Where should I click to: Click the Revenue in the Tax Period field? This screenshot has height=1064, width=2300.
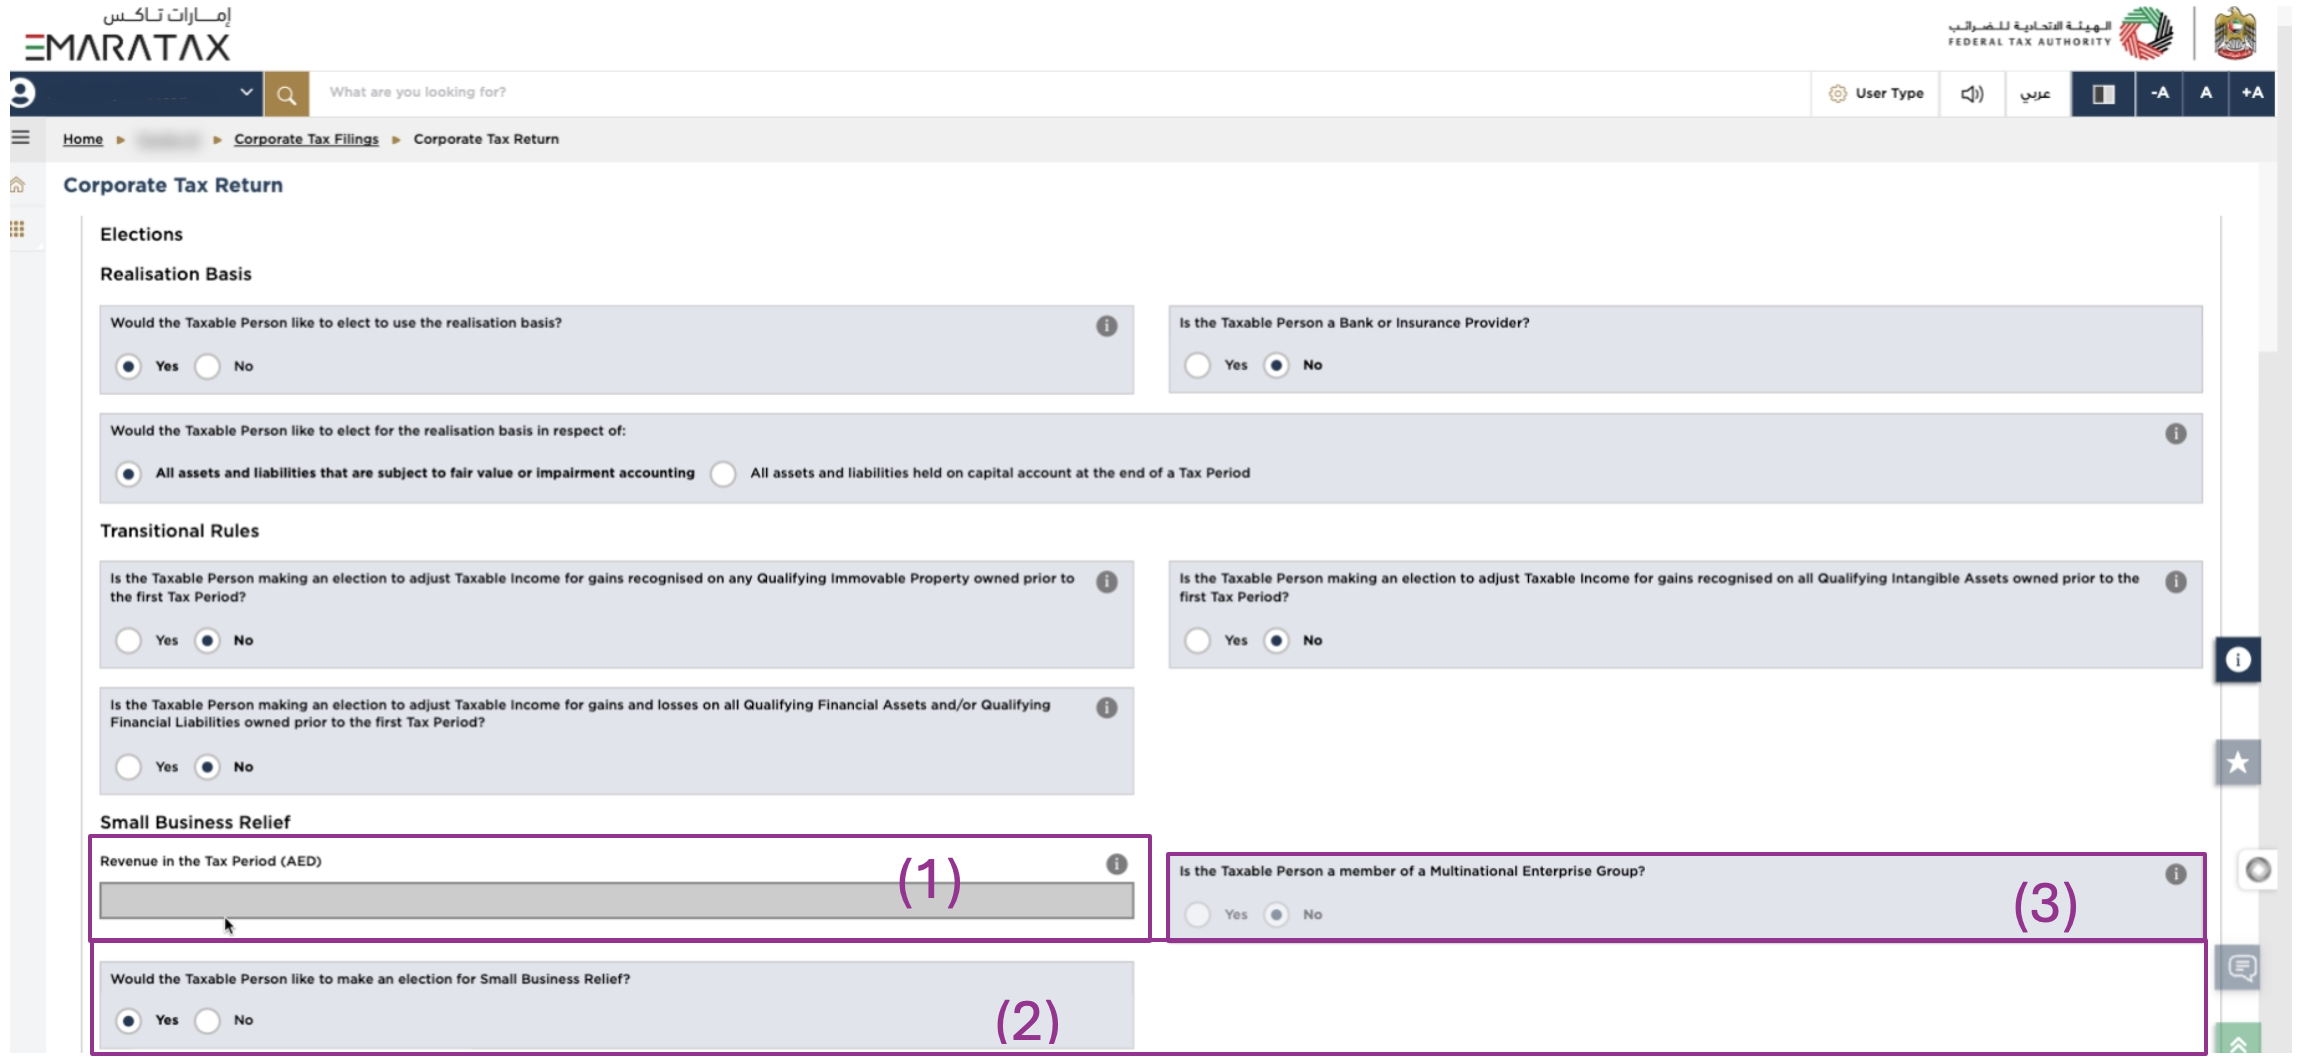tap(616, 901)
